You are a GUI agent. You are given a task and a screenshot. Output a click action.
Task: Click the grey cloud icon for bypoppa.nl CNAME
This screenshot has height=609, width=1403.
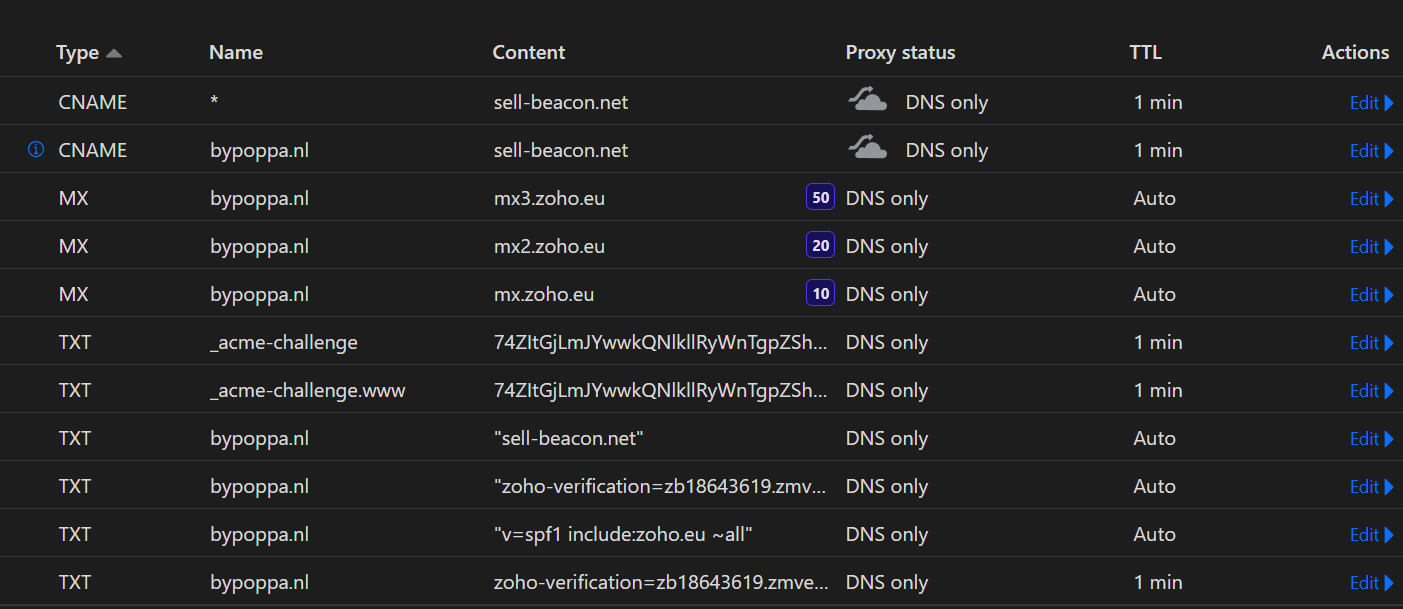click(867, 149)
